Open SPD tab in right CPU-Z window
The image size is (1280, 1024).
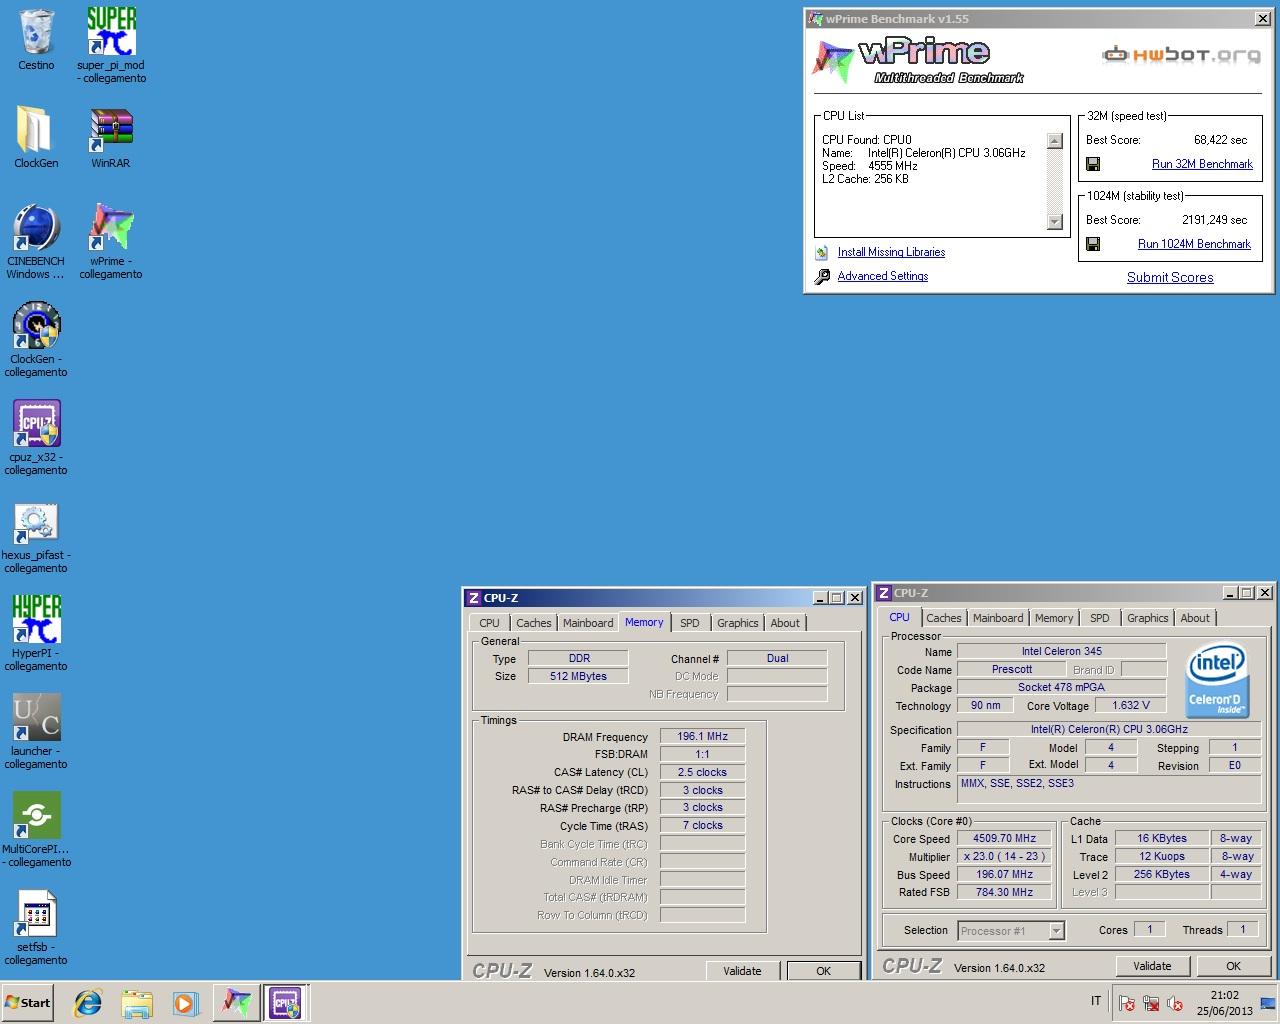click(x=1100, y=618)
